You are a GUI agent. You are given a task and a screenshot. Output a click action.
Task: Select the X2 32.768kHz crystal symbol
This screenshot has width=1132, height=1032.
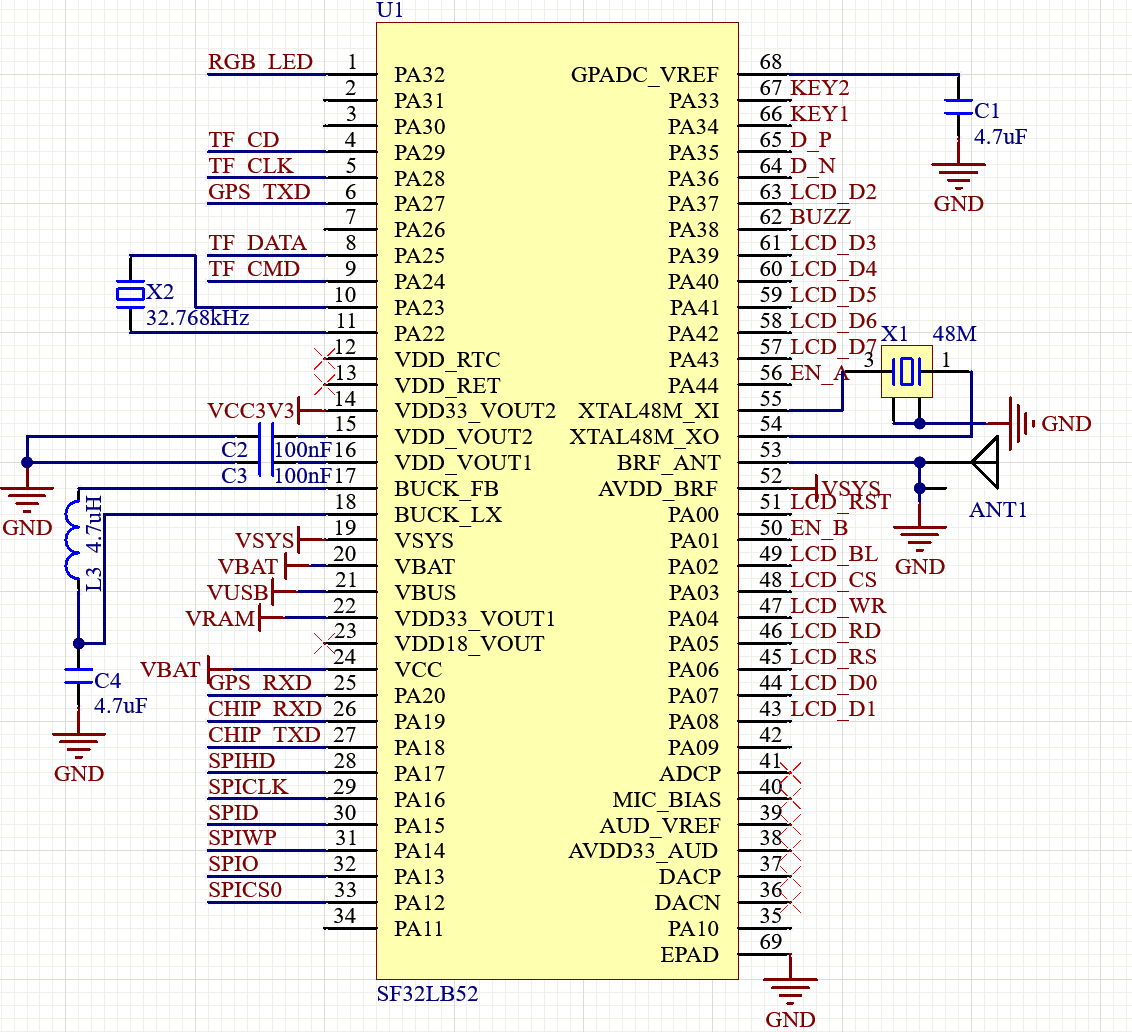click(130, 293)
